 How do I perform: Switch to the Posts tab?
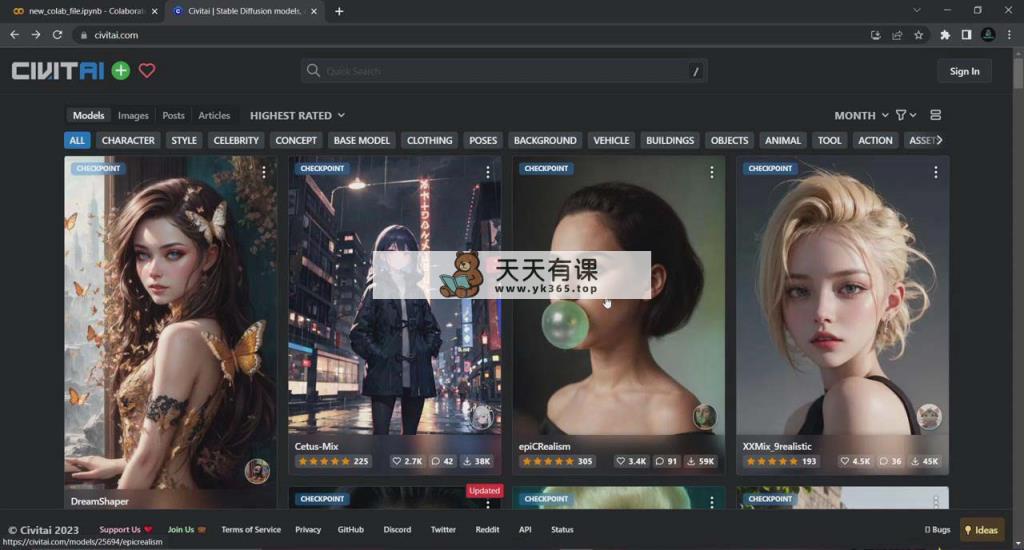click(x=173, y=116)
